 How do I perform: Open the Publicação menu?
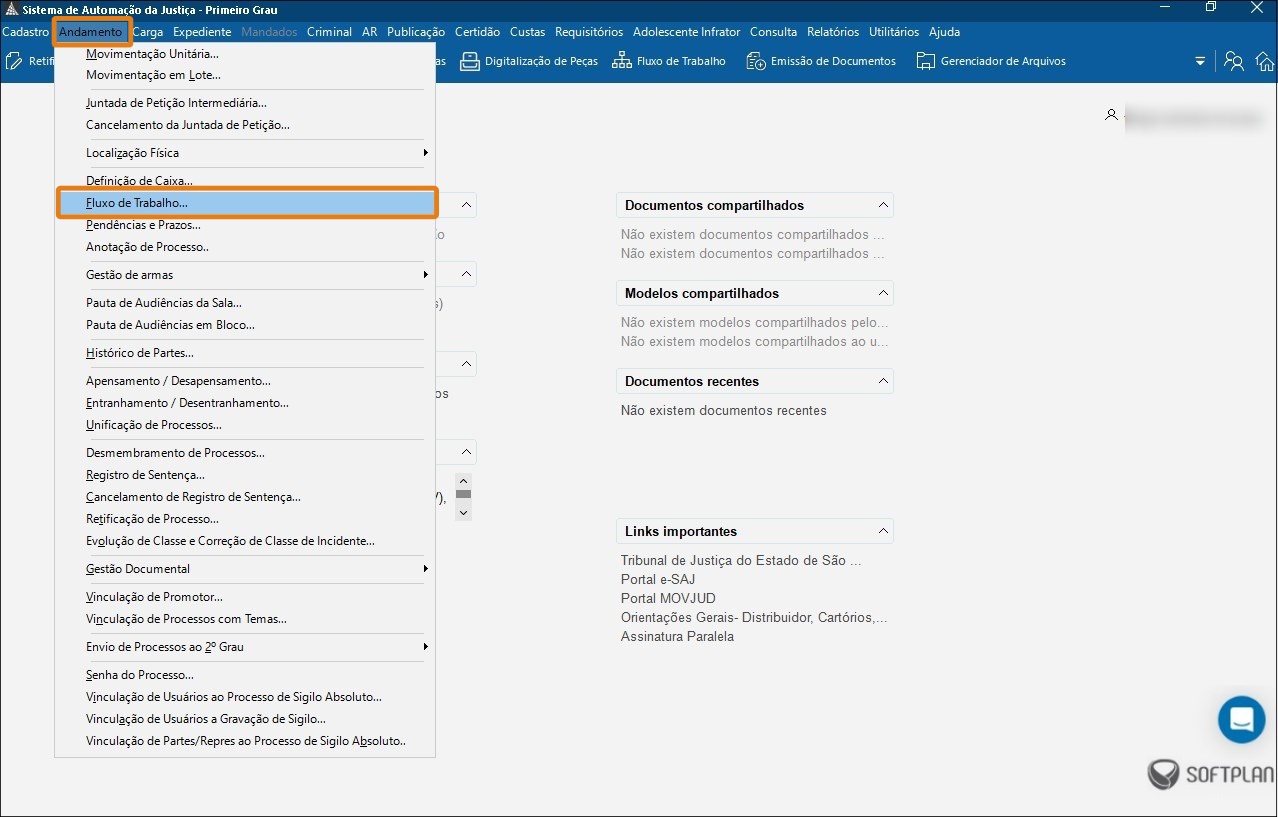click(416, 32)
